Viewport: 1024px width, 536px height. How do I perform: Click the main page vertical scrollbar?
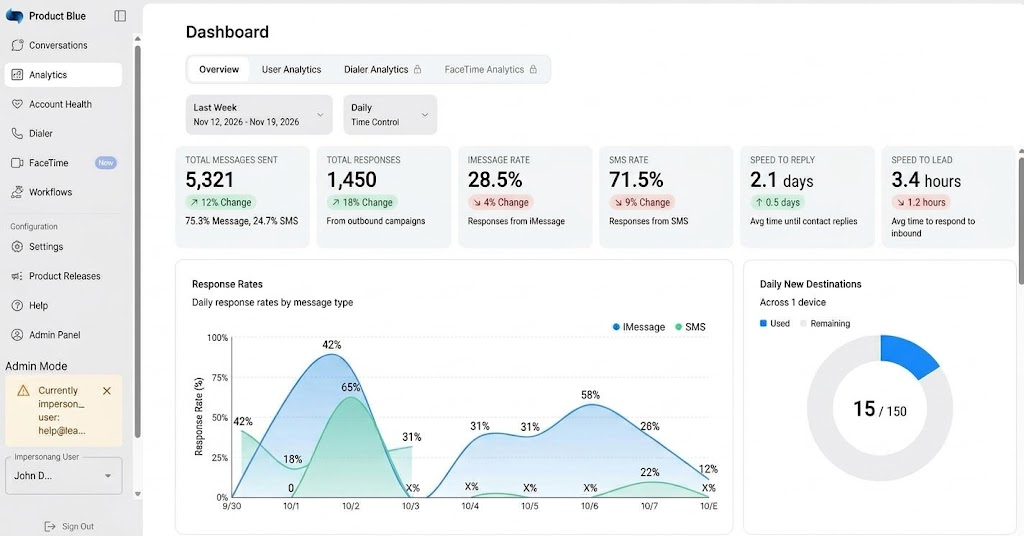click(x=1021, y=219)
